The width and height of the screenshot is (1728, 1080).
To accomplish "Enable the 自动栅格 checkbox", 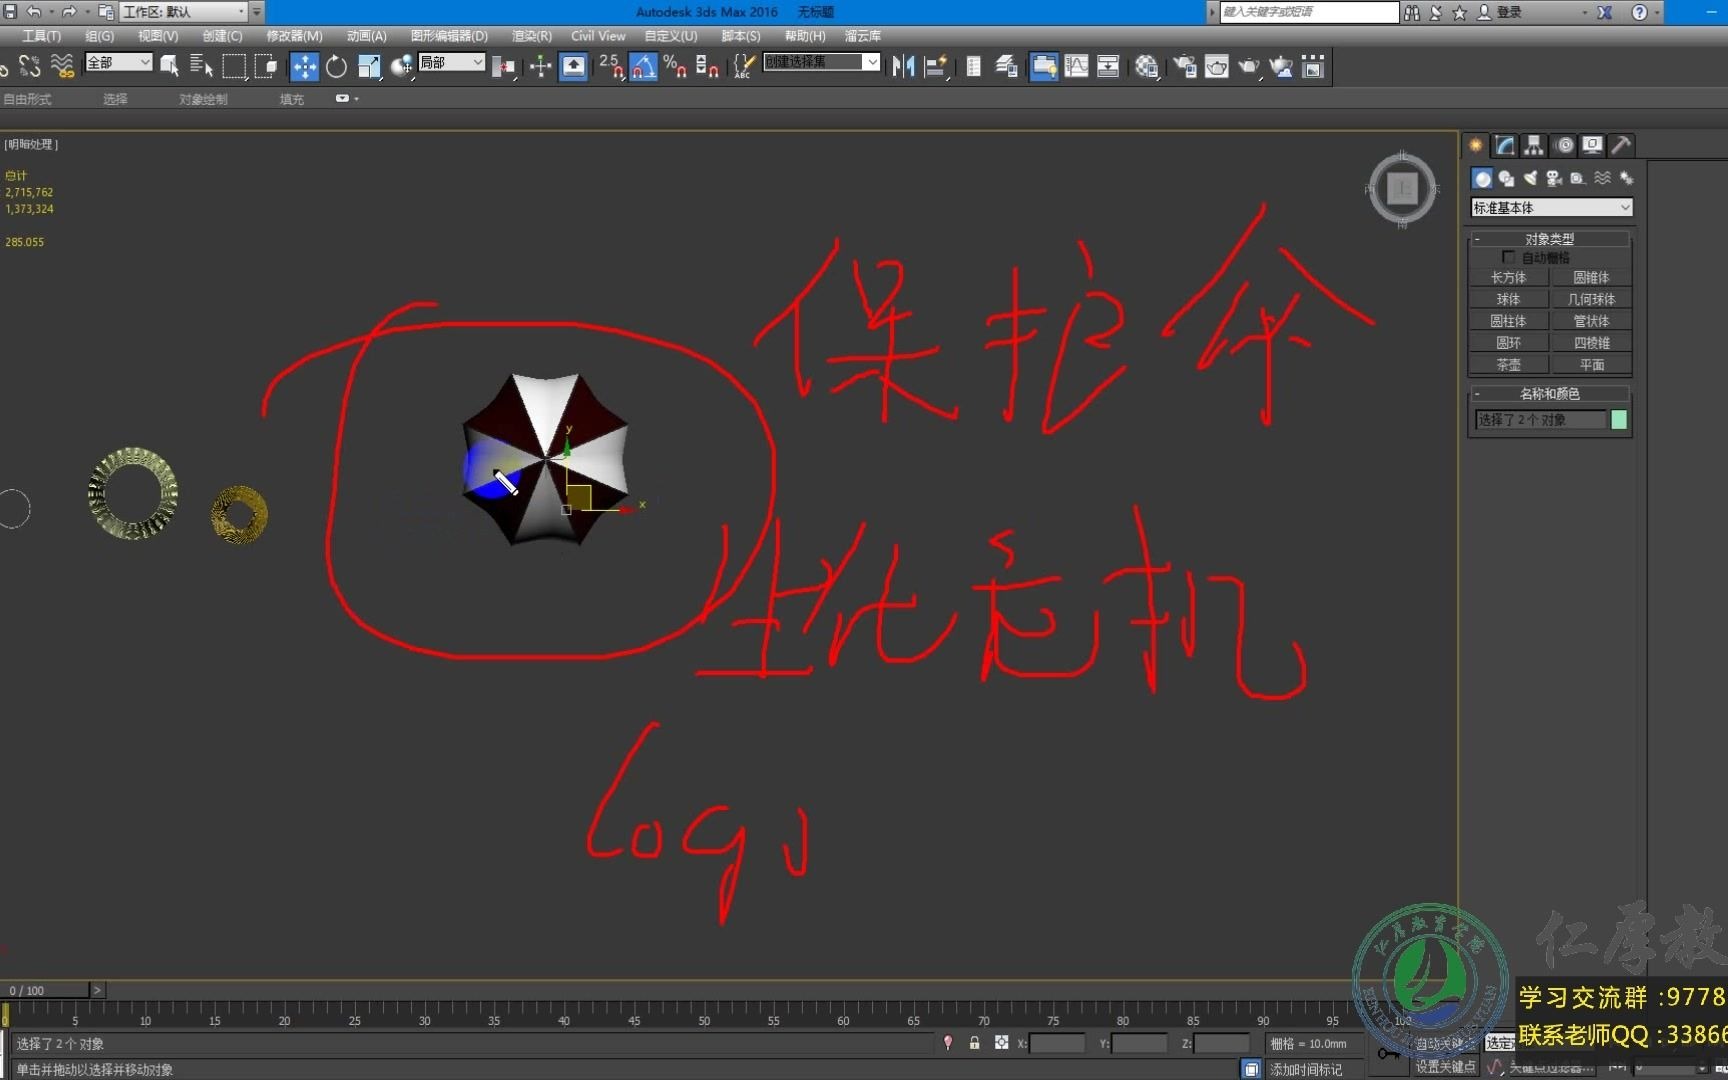I will click(1508, 257).
